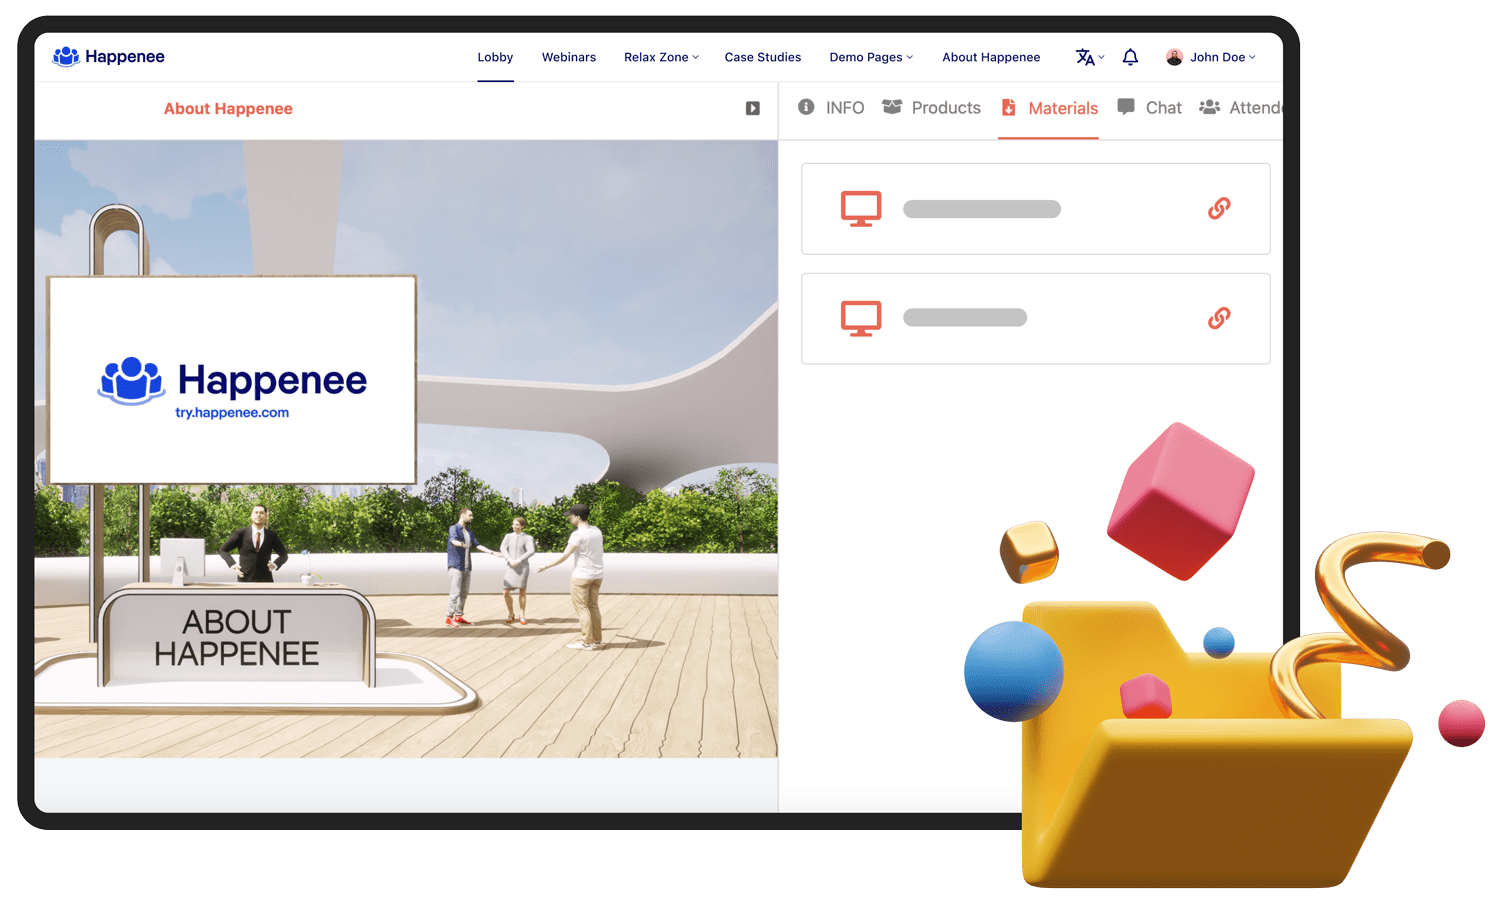Image resolution: width=1500 pixels, height=904 pixels.
Task: Open Case Studies from the navigation
Action: [x=763, y=57]
